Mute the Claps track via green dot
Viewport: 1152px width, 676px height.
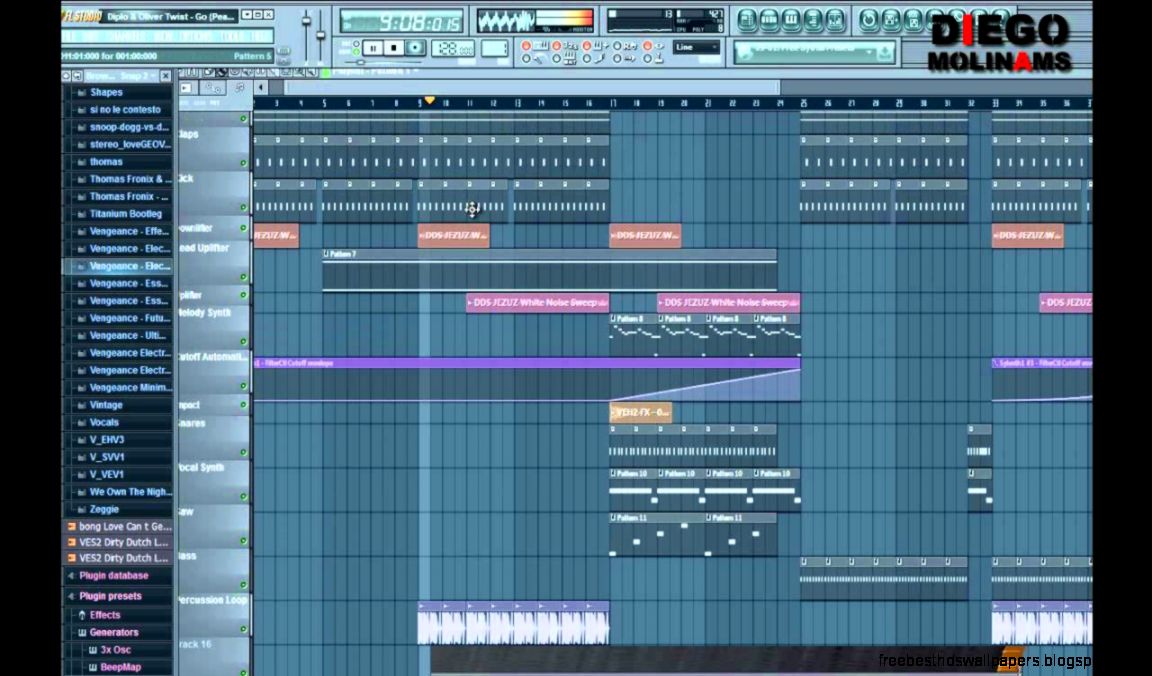[x=243, y=162]
